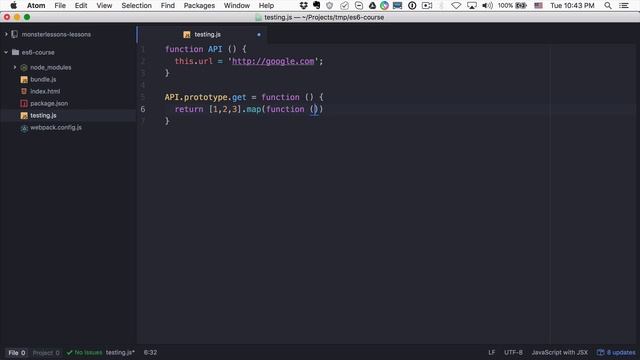Click the battery status icon
Image resolution: width=640 pixels, height=360 pixels.
pos(521,5)
